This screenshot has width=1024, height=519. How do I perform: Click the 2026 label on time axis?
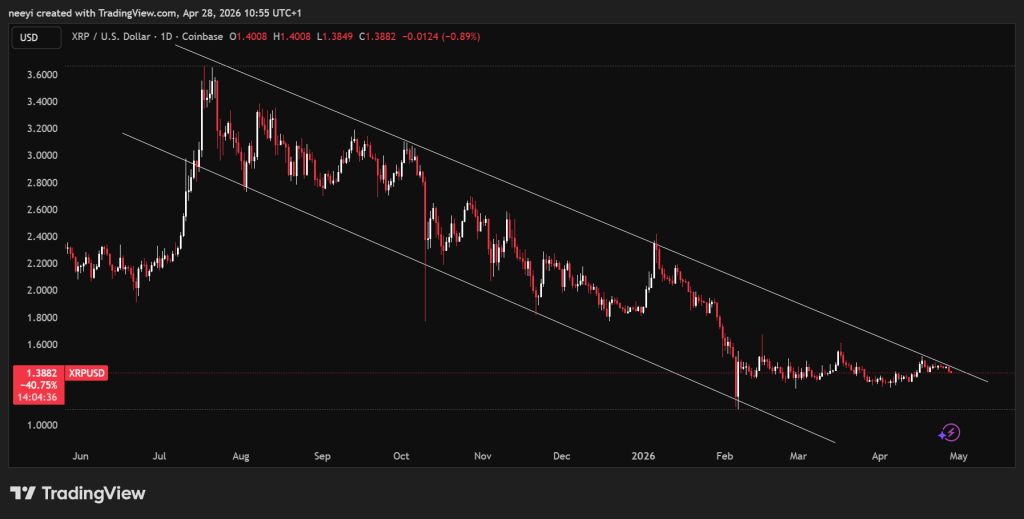(644, 456)
